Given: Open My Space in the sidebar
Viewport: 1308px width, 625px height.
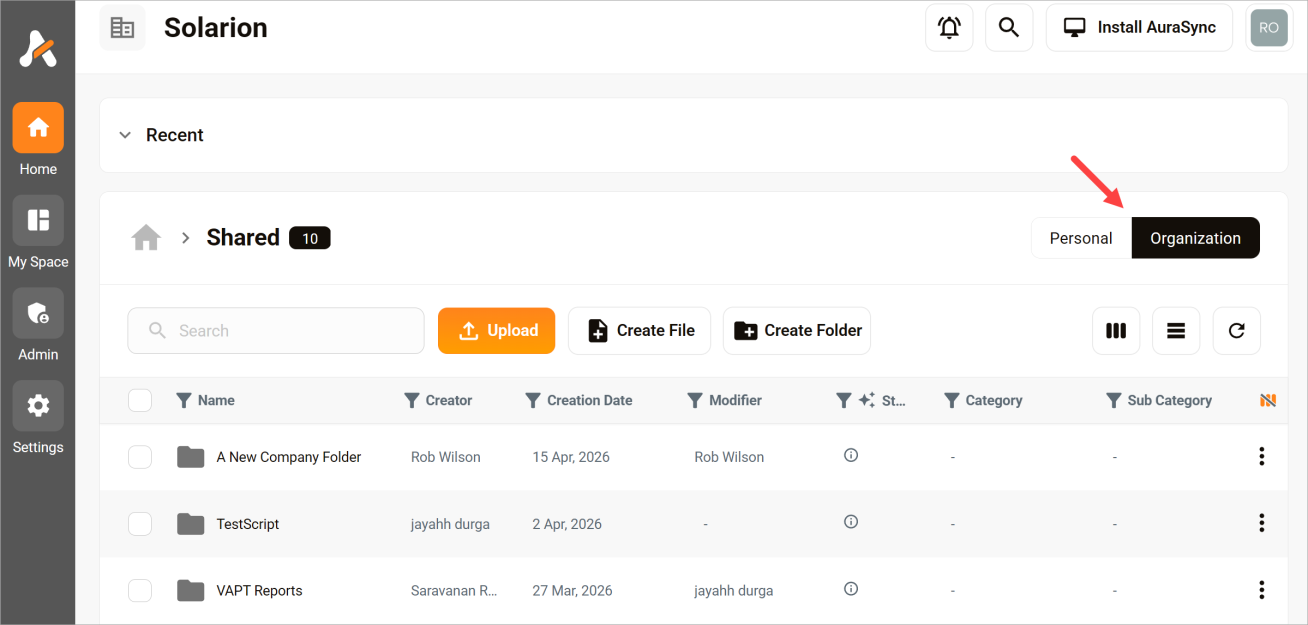Looking at the screenshot, I should coord(38,220).
